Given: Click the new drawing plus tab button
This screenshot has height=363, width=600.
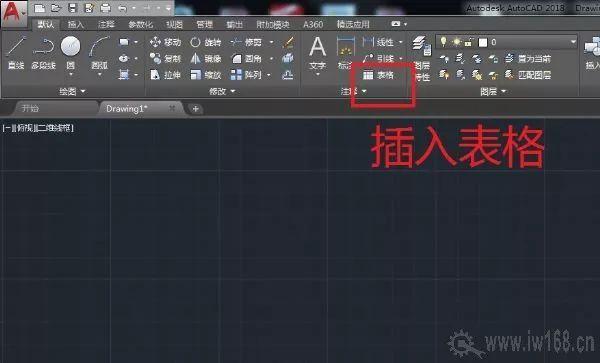Looking at the screenshot, I should coord(196,109).
